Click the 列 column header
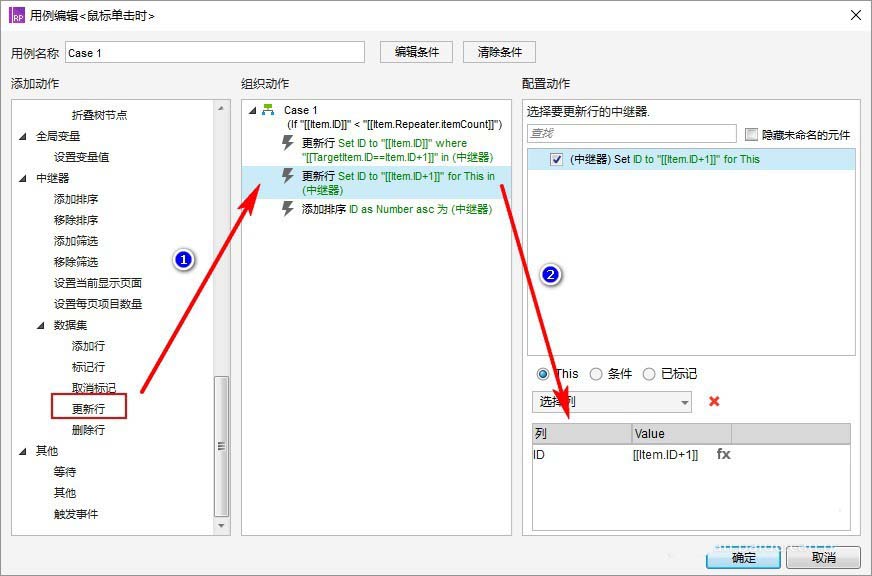 pyautogui.click(x=582, y=434)
